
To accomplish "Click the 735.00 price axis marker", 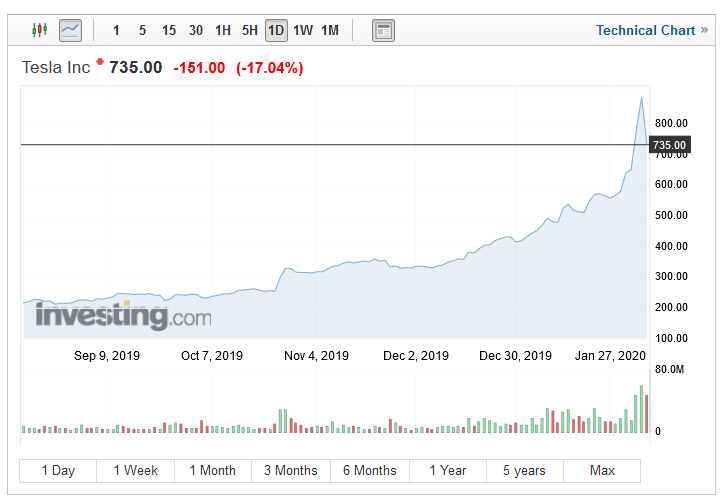I will pos(670,145).
